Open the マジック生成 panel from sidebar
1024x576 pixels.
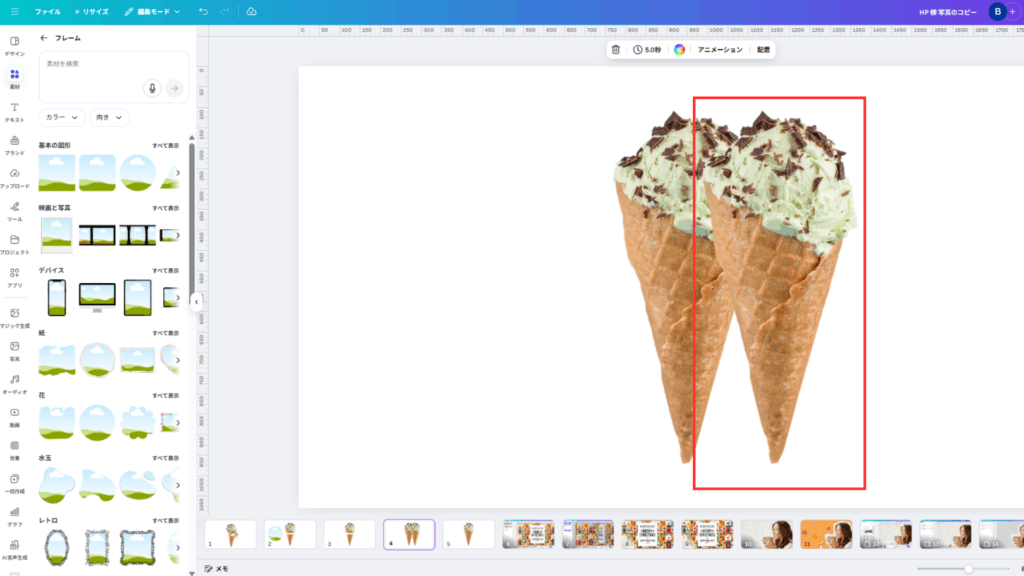(x=15, y=317)
